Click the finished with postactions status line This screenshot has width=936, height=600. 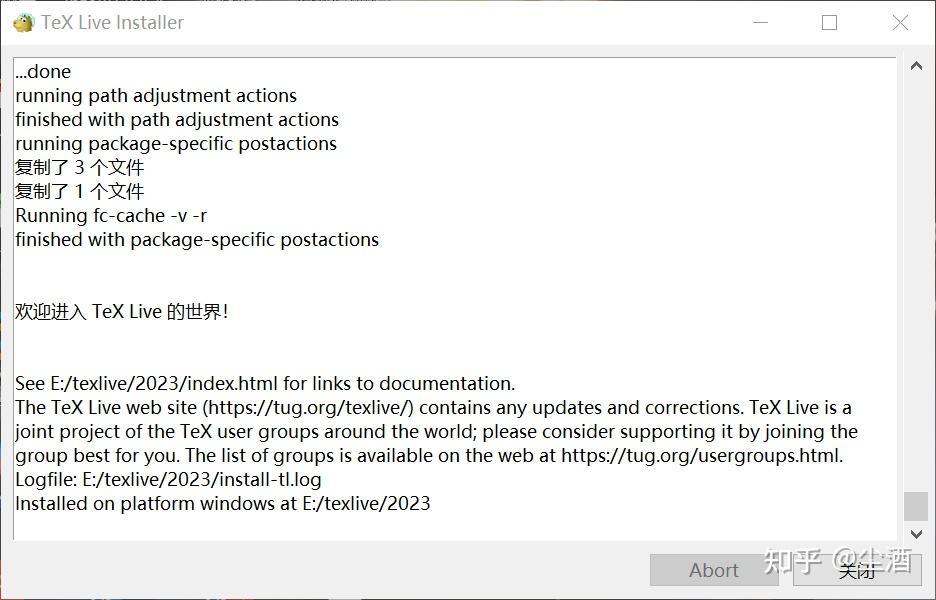coord(196,239)
